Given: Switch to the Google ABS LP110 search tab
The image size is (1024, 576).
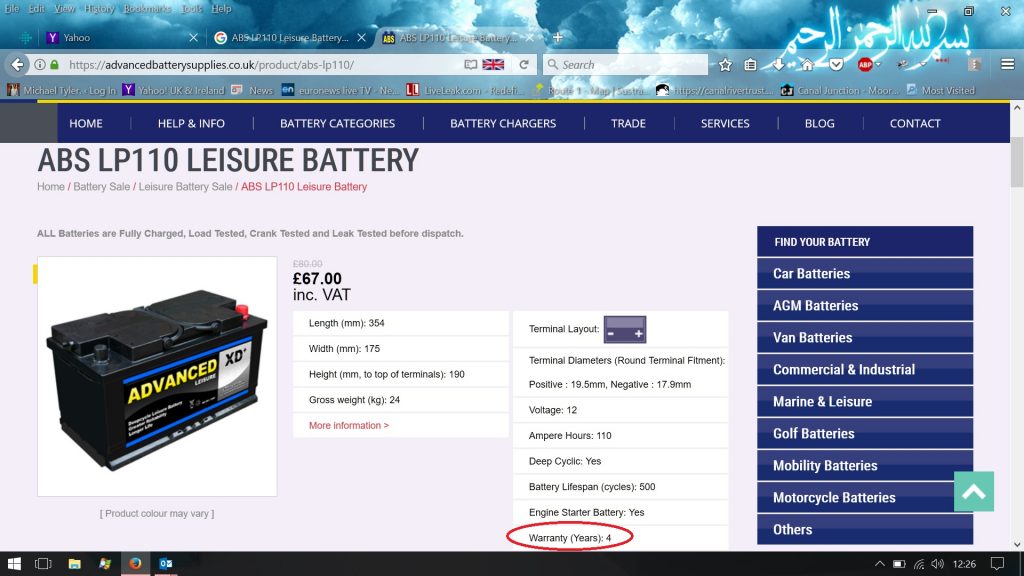Looking at the screenshot, I should (290, 38).
